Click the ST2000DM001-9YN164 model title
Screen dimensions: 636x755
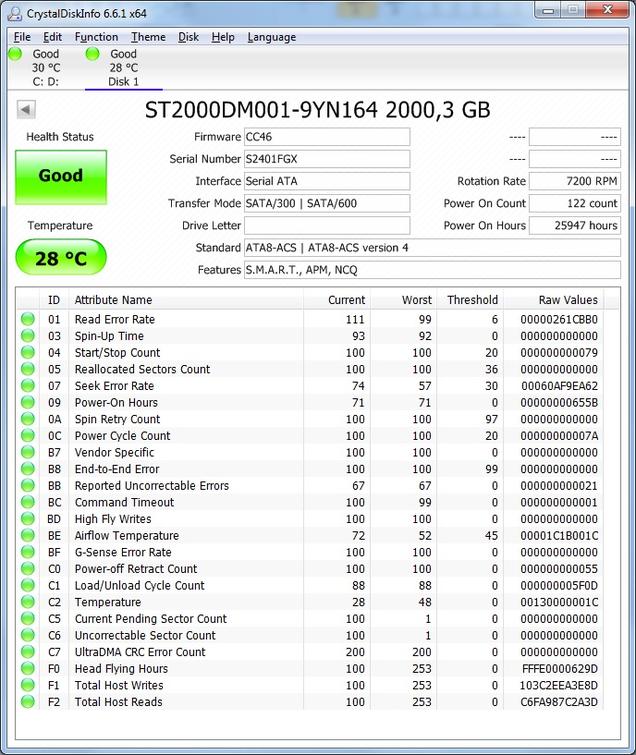[x=317, y=110]
